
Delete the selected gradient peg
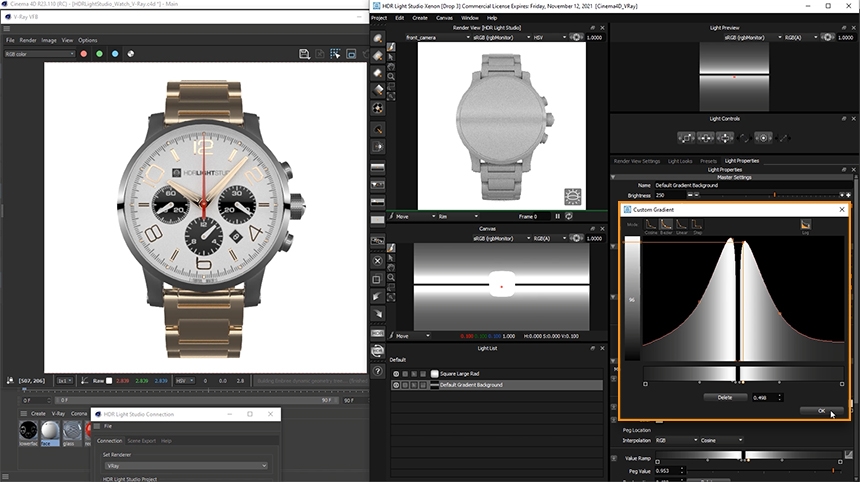coord(725,398)
